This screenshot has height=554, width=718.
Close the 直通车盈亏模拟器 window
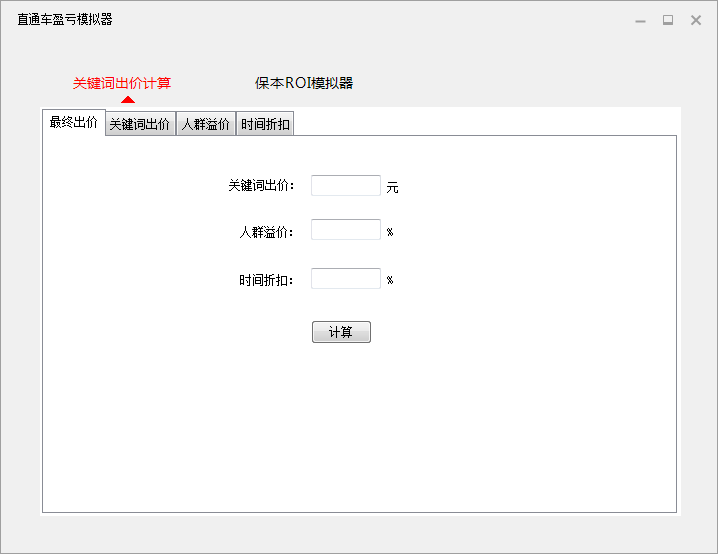(x=696, y=20)
